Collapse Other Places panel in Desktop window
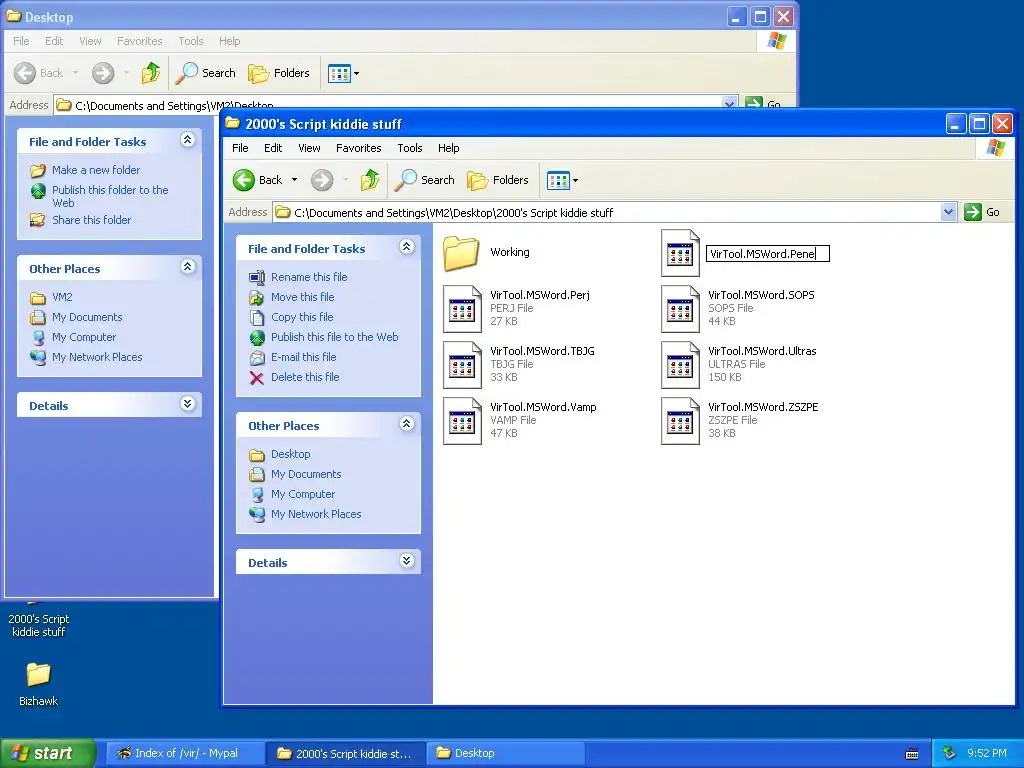The height and width of the screenshot is (768, 1024). (x=187, y=266)
